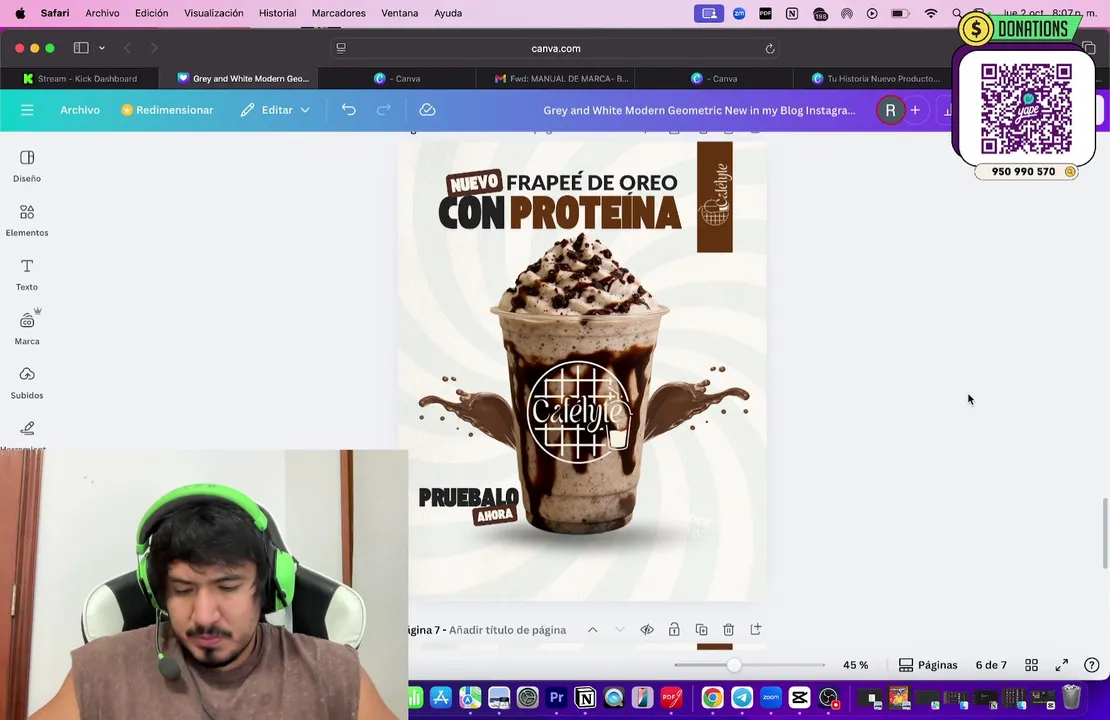
Task: Toggle the Safari sidebar
Action: point(81,47)
